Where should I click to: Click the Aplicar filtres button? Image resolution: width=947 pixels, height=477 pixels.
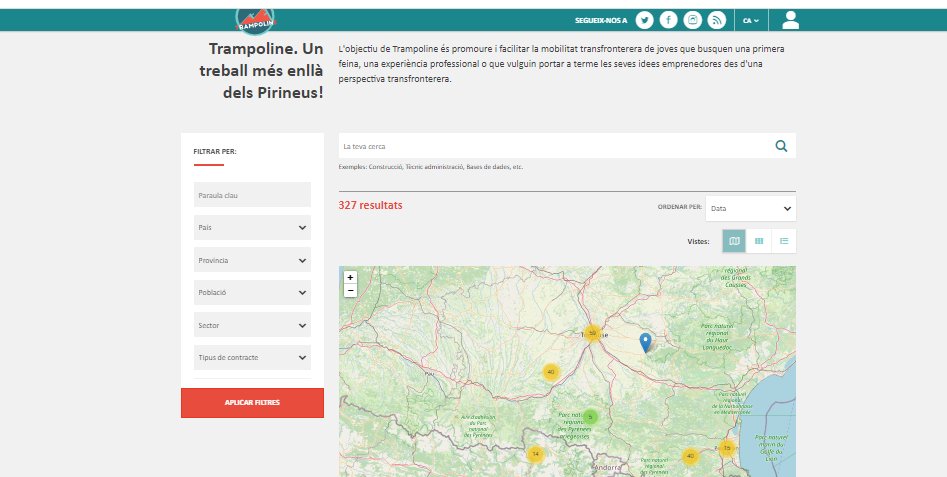[252, 403]
